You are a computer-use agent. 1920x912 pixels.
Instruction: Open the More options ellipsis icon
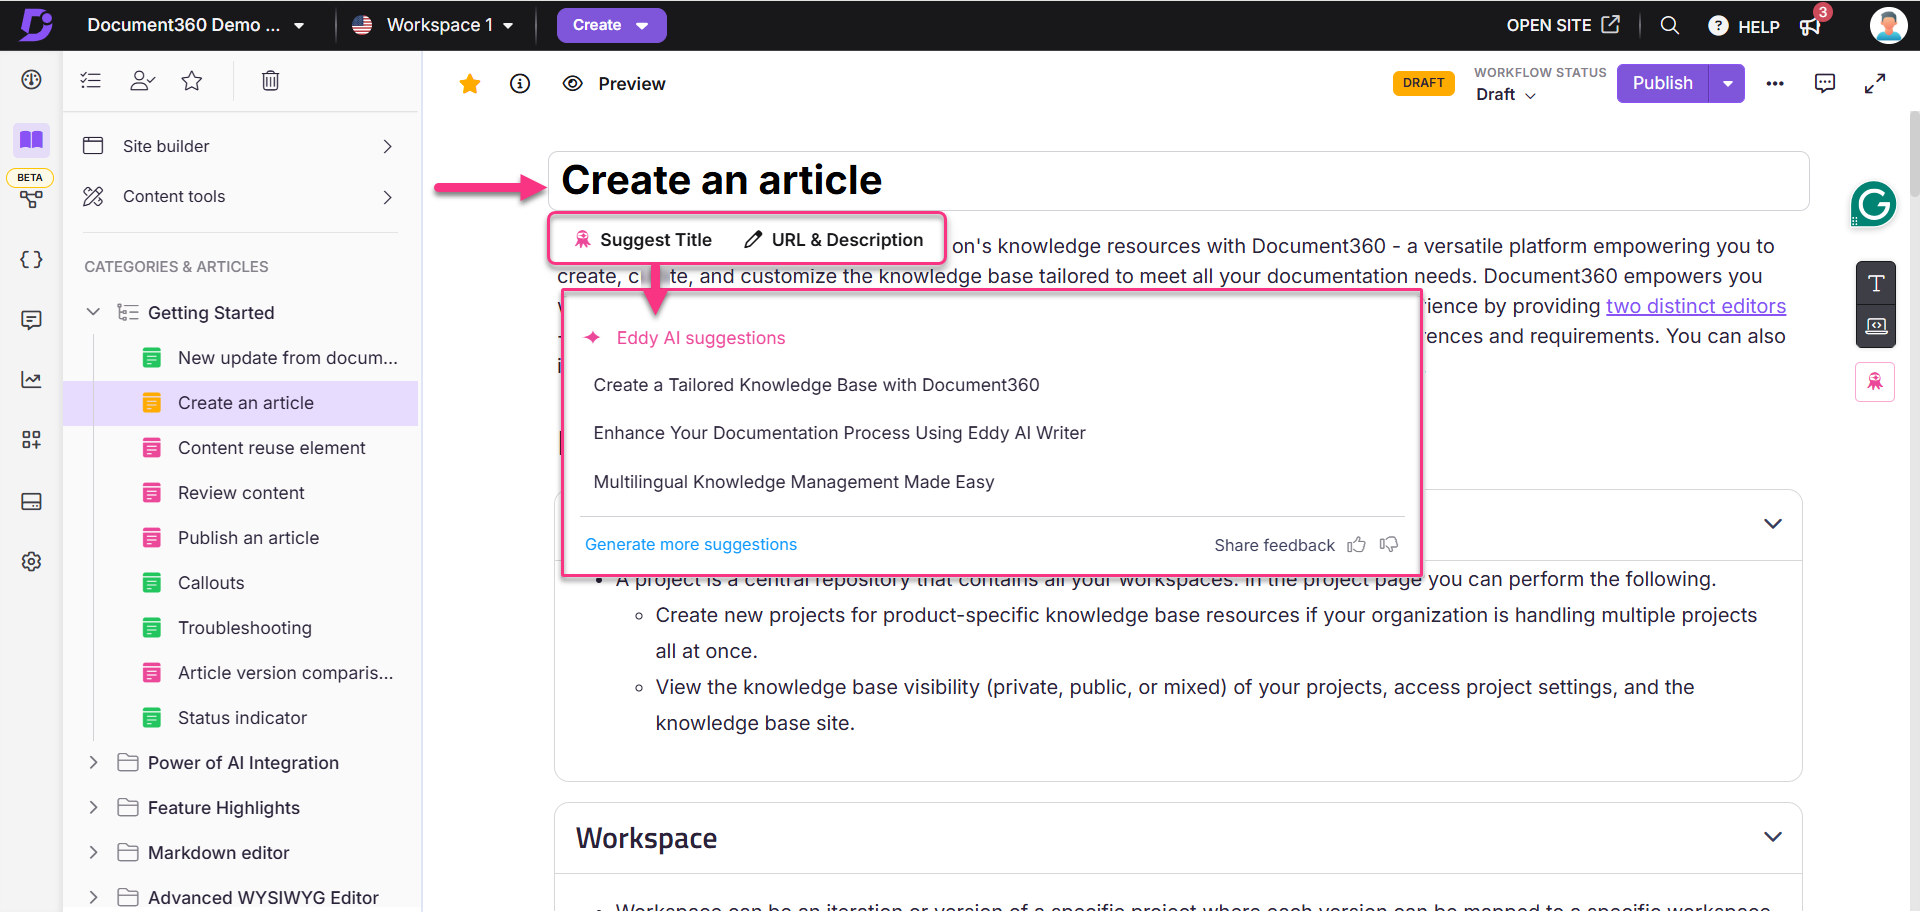click(1775, 84)
